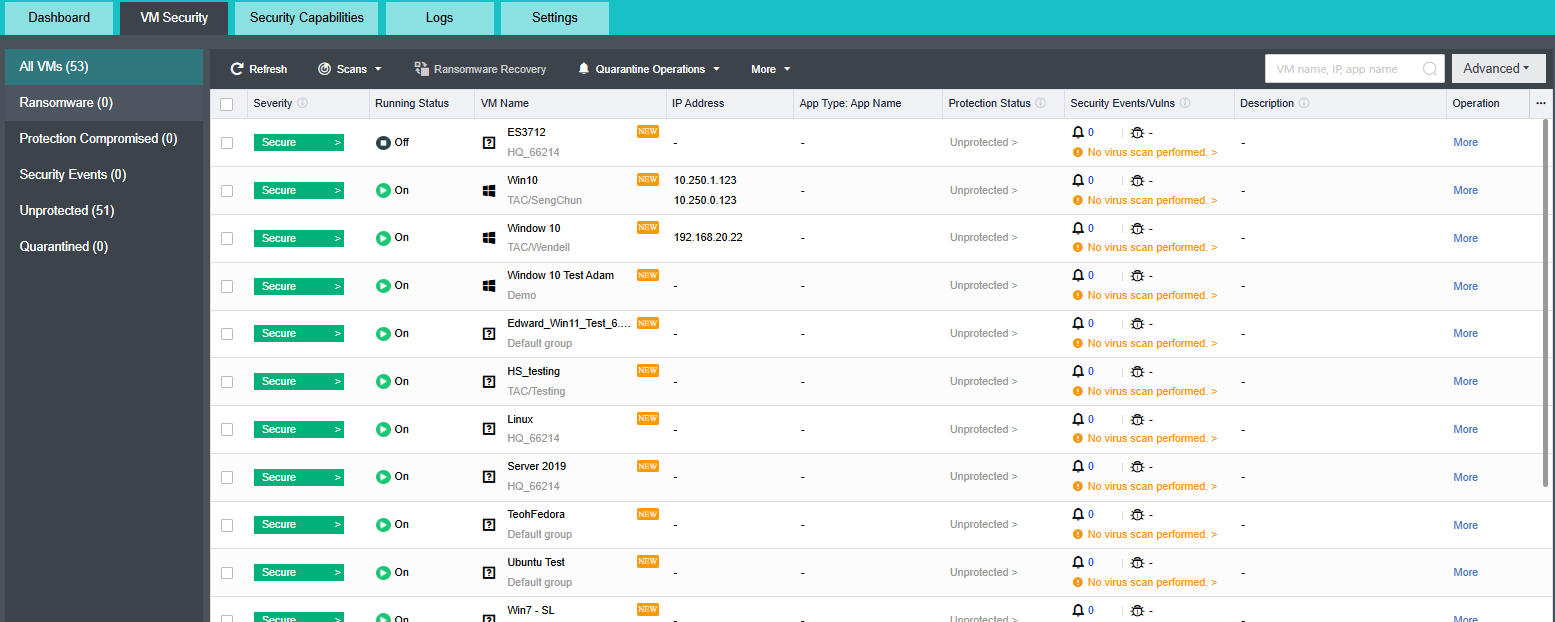Expand the Quarantine Operations dropdown
Screen dimensions: 1555x622
point(649,69)
